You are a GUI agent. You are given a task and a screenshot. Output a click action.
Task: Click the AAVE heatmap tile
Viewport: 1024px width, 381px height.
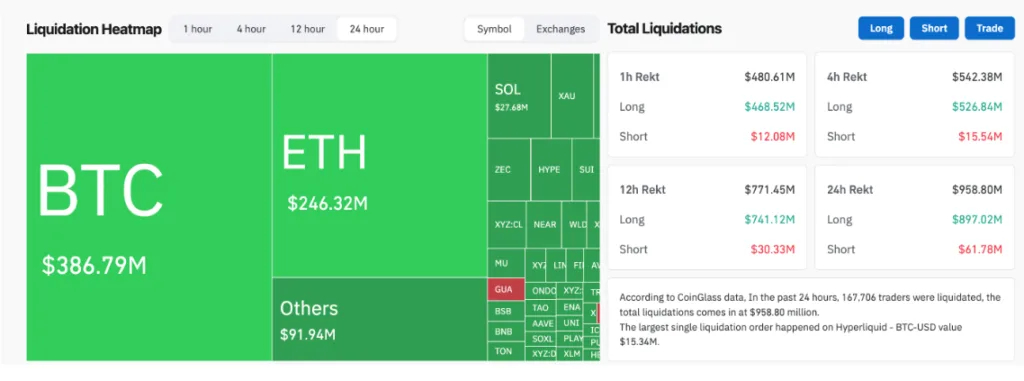click(541, 323)
